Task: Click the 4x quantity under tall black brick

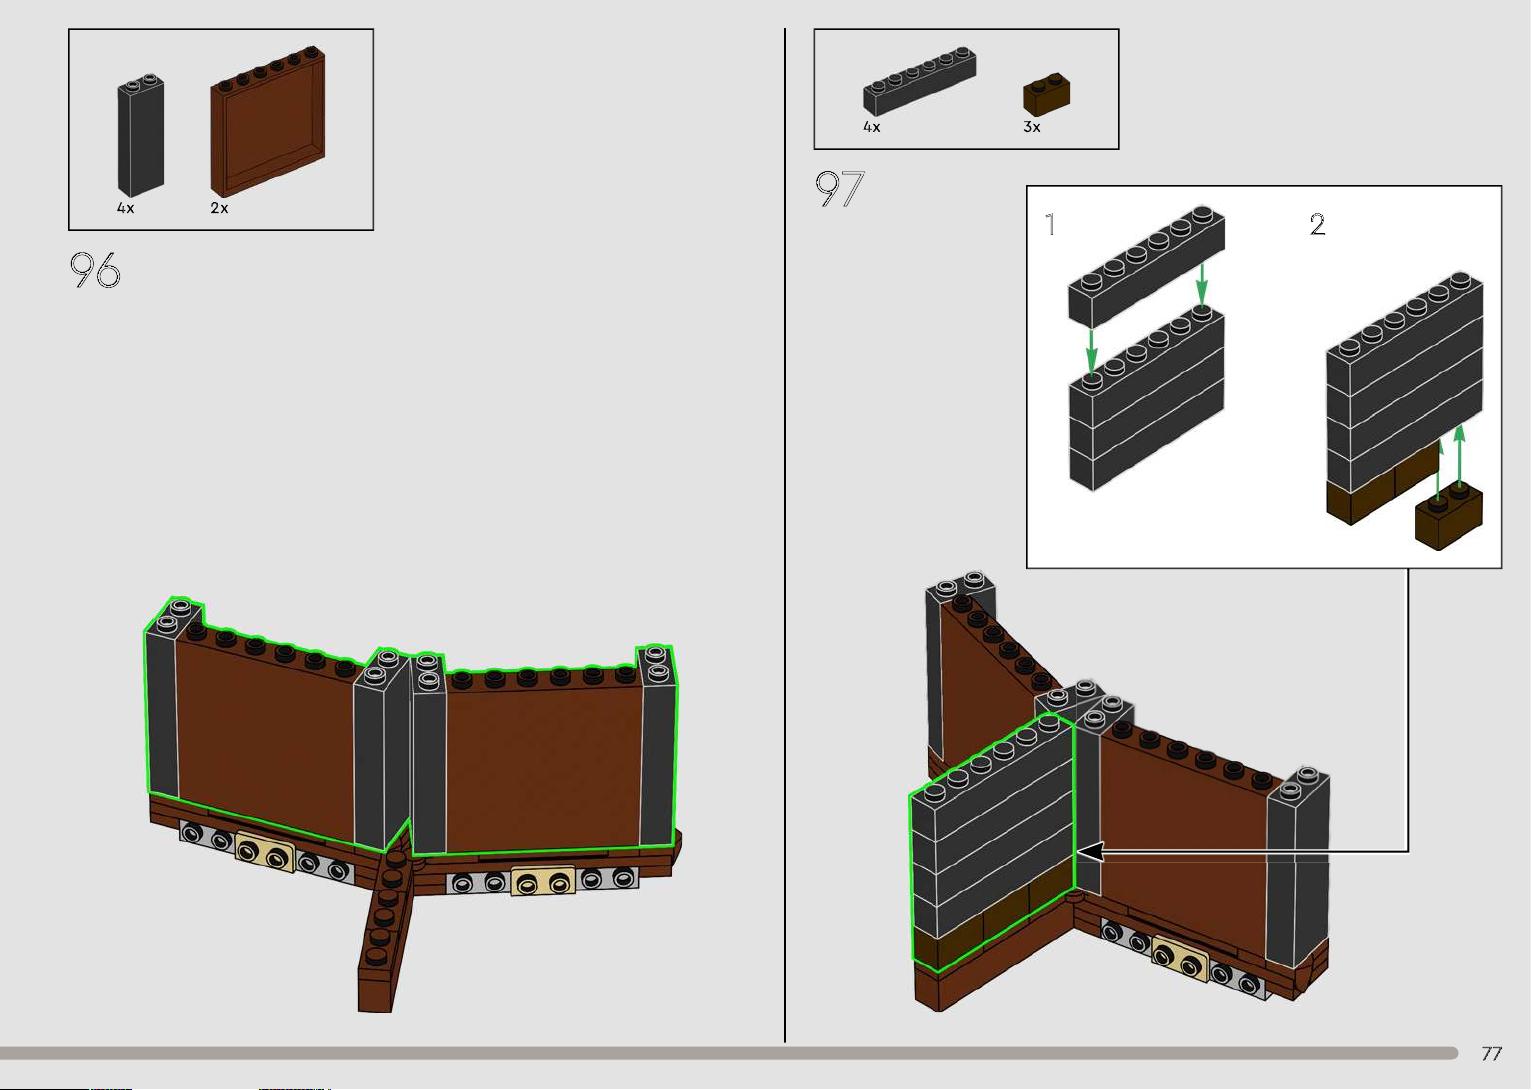Action: [x=125, y=208]
